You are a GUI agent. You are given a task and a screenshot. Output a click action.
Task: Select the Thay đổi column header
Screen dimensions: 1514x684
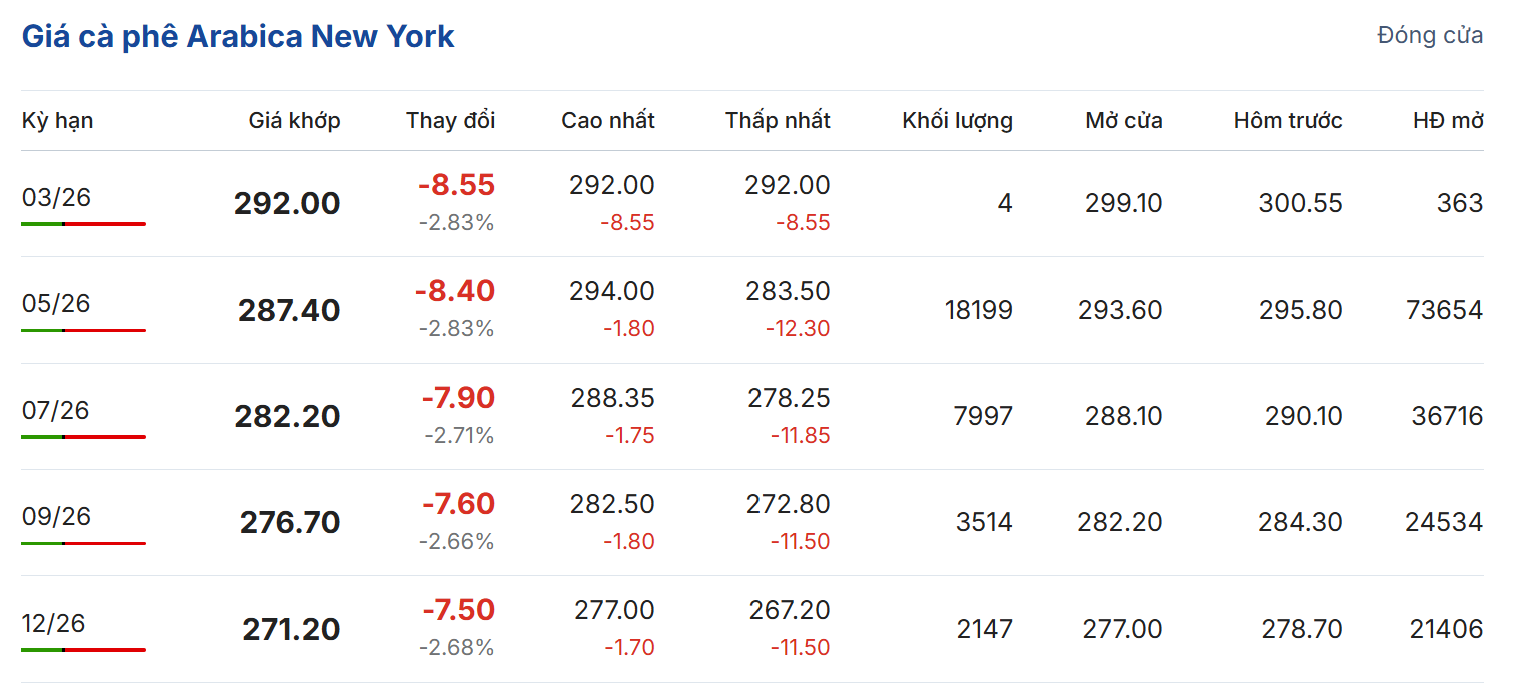450,121
